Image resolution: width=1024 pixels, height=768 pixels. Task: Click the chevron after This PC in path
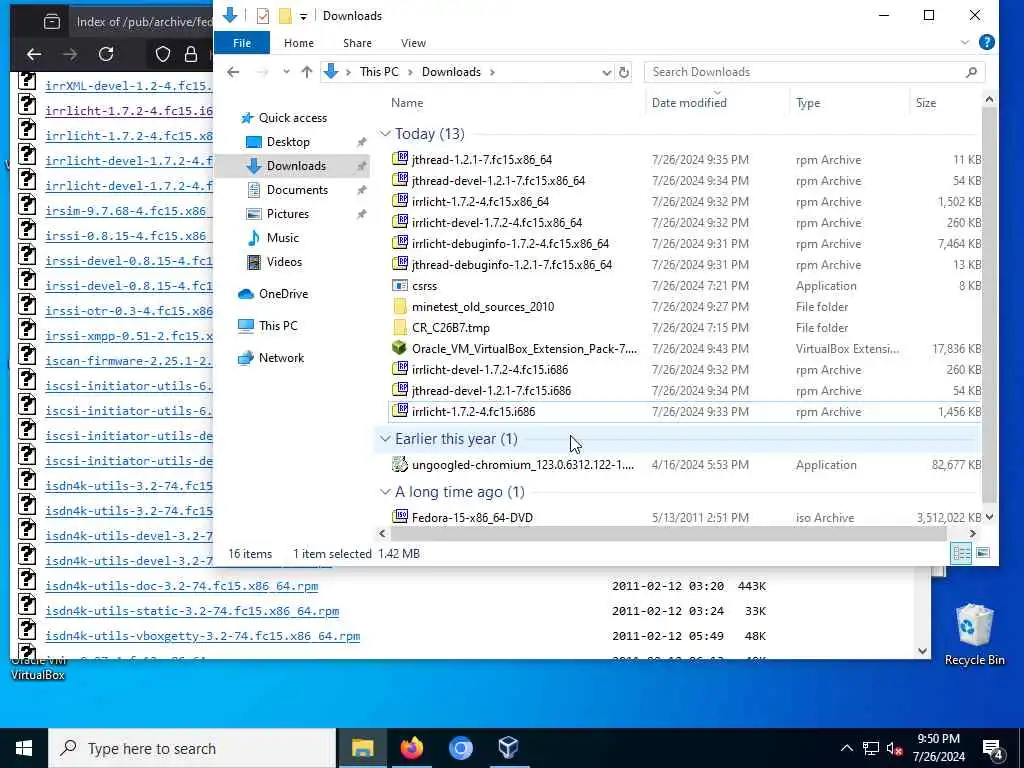[410, 72]
